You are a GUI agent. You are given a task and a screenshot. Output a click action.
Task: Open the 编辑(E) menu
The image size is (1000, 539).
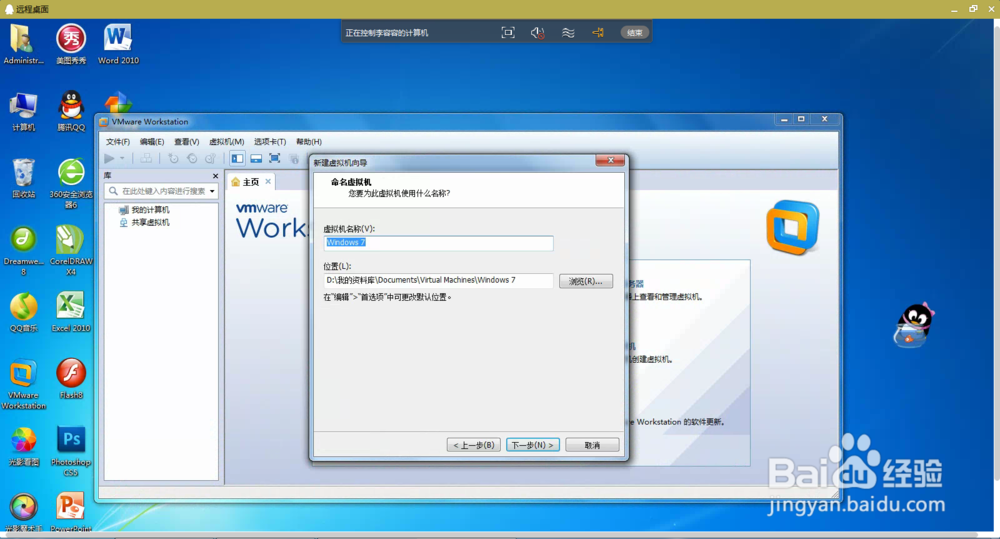[x=152, y=142]
